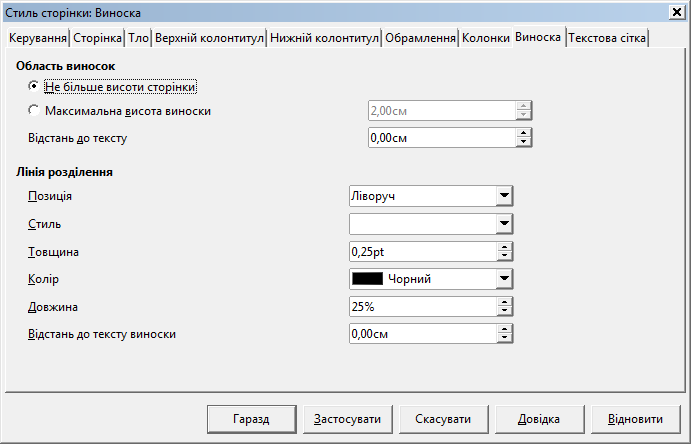Switch to the Керування tab
691x444 pixels.
[x=38, y=38]
